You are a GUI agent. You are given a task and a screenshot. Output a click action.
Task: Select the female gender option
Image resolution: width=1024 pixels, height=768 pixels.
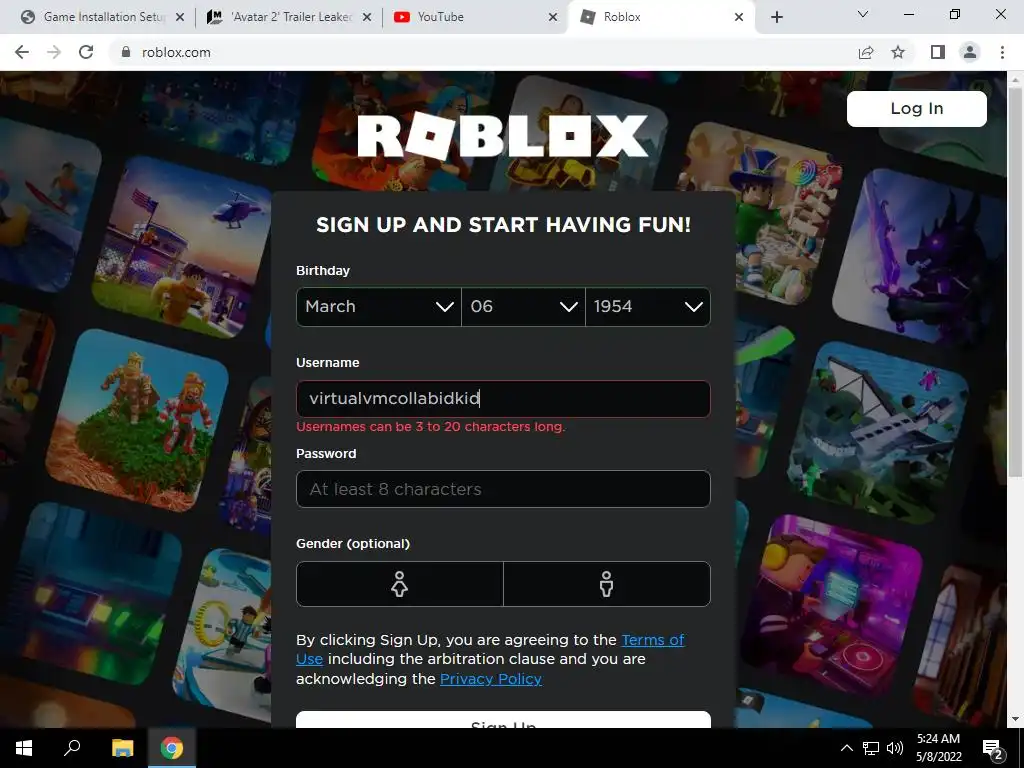(x=400, y=584)
